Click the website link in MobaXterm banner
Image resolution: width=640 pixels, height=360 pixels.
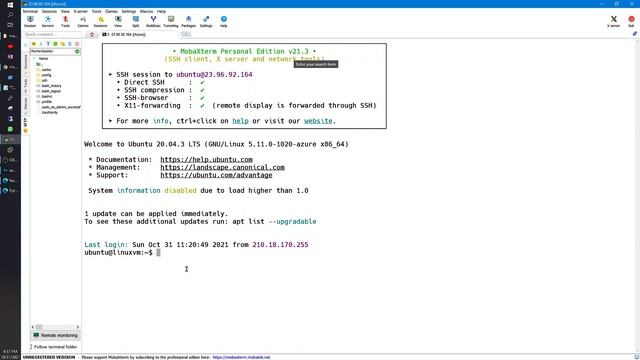pyautogui.click(x=318, y=121)
